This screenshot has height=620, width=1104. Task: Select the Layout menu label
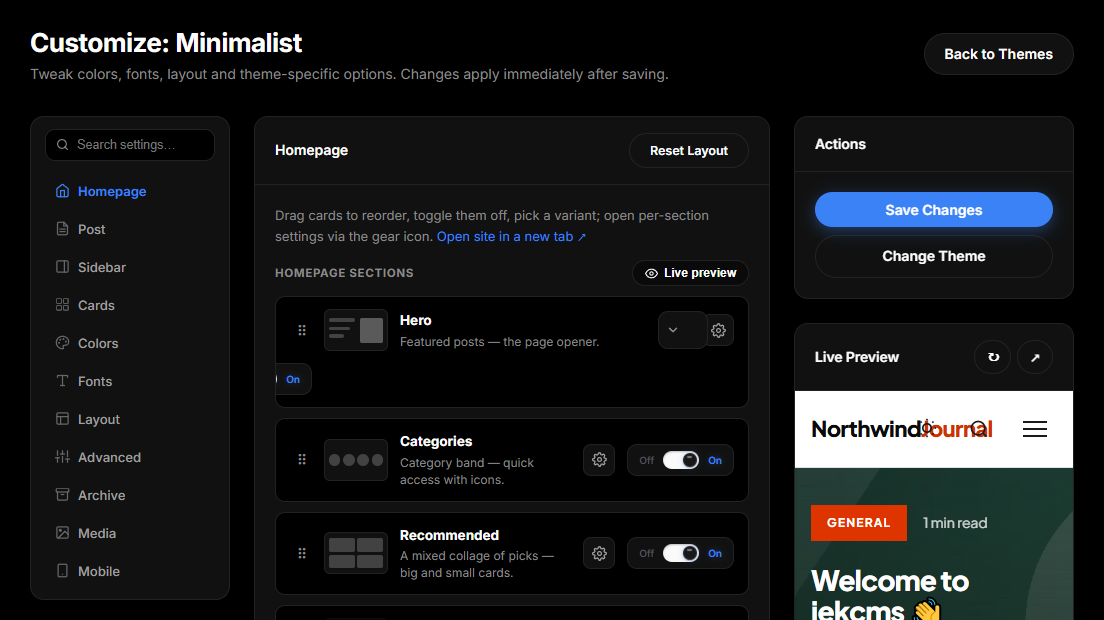click(99, 419)
